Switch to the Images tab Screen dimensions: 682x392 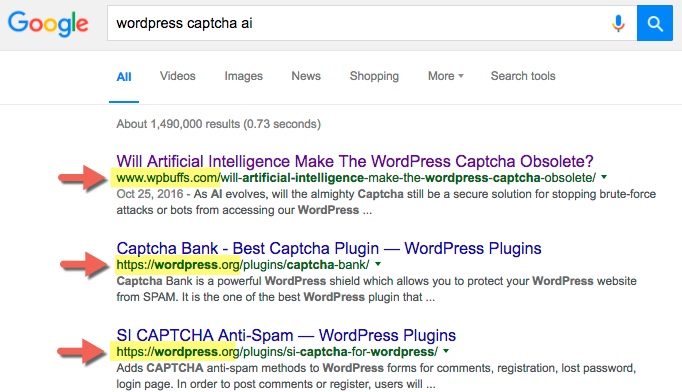pyautogui.click(x=244, y=76)
